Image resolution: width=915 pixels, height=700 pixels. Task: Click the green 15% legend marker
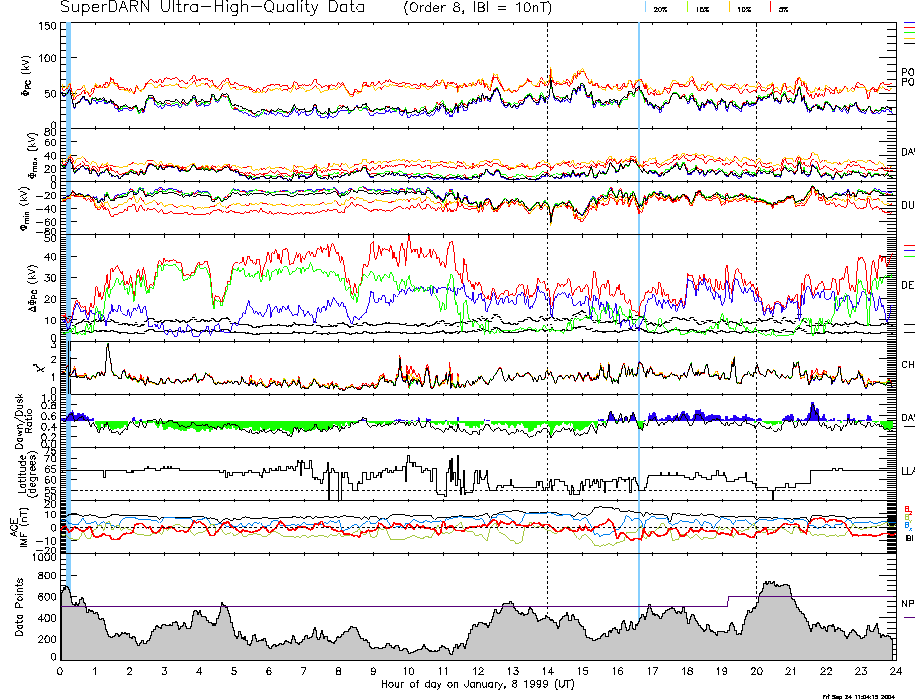pyautogui.click(x=688, y=8)
